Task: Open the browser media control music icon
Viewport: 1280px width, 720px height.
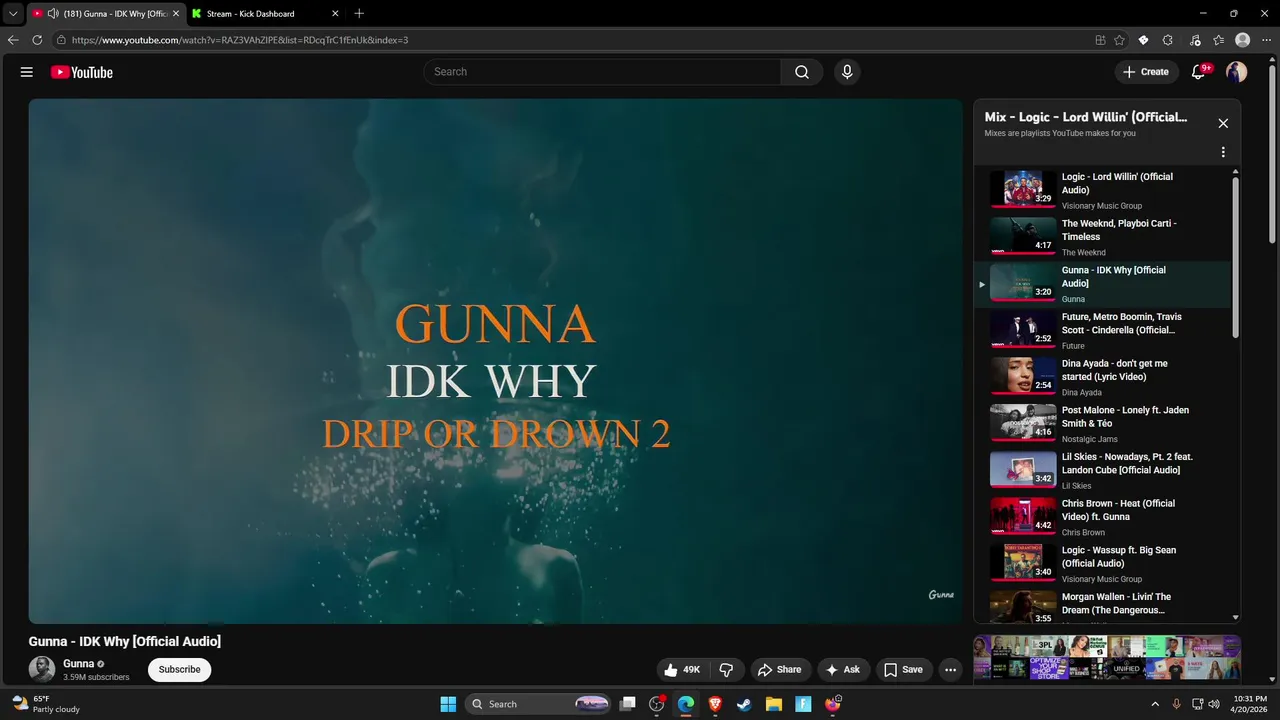Action: pyautogui.click(x=1195, y=40)
